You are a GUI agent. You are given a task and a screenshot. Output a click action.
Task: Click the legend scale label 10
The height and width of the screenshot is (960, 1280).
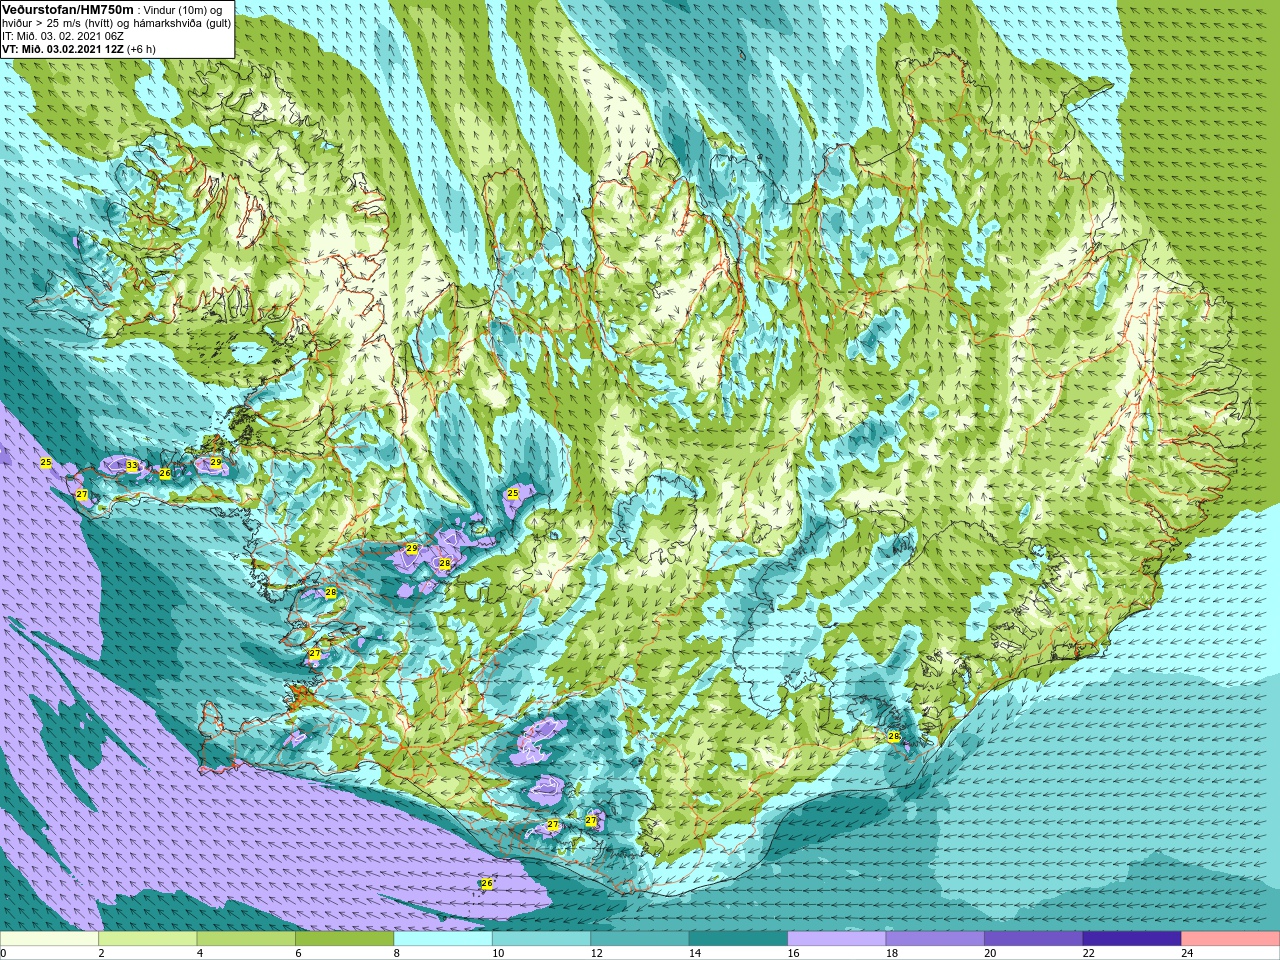[498, 953]
